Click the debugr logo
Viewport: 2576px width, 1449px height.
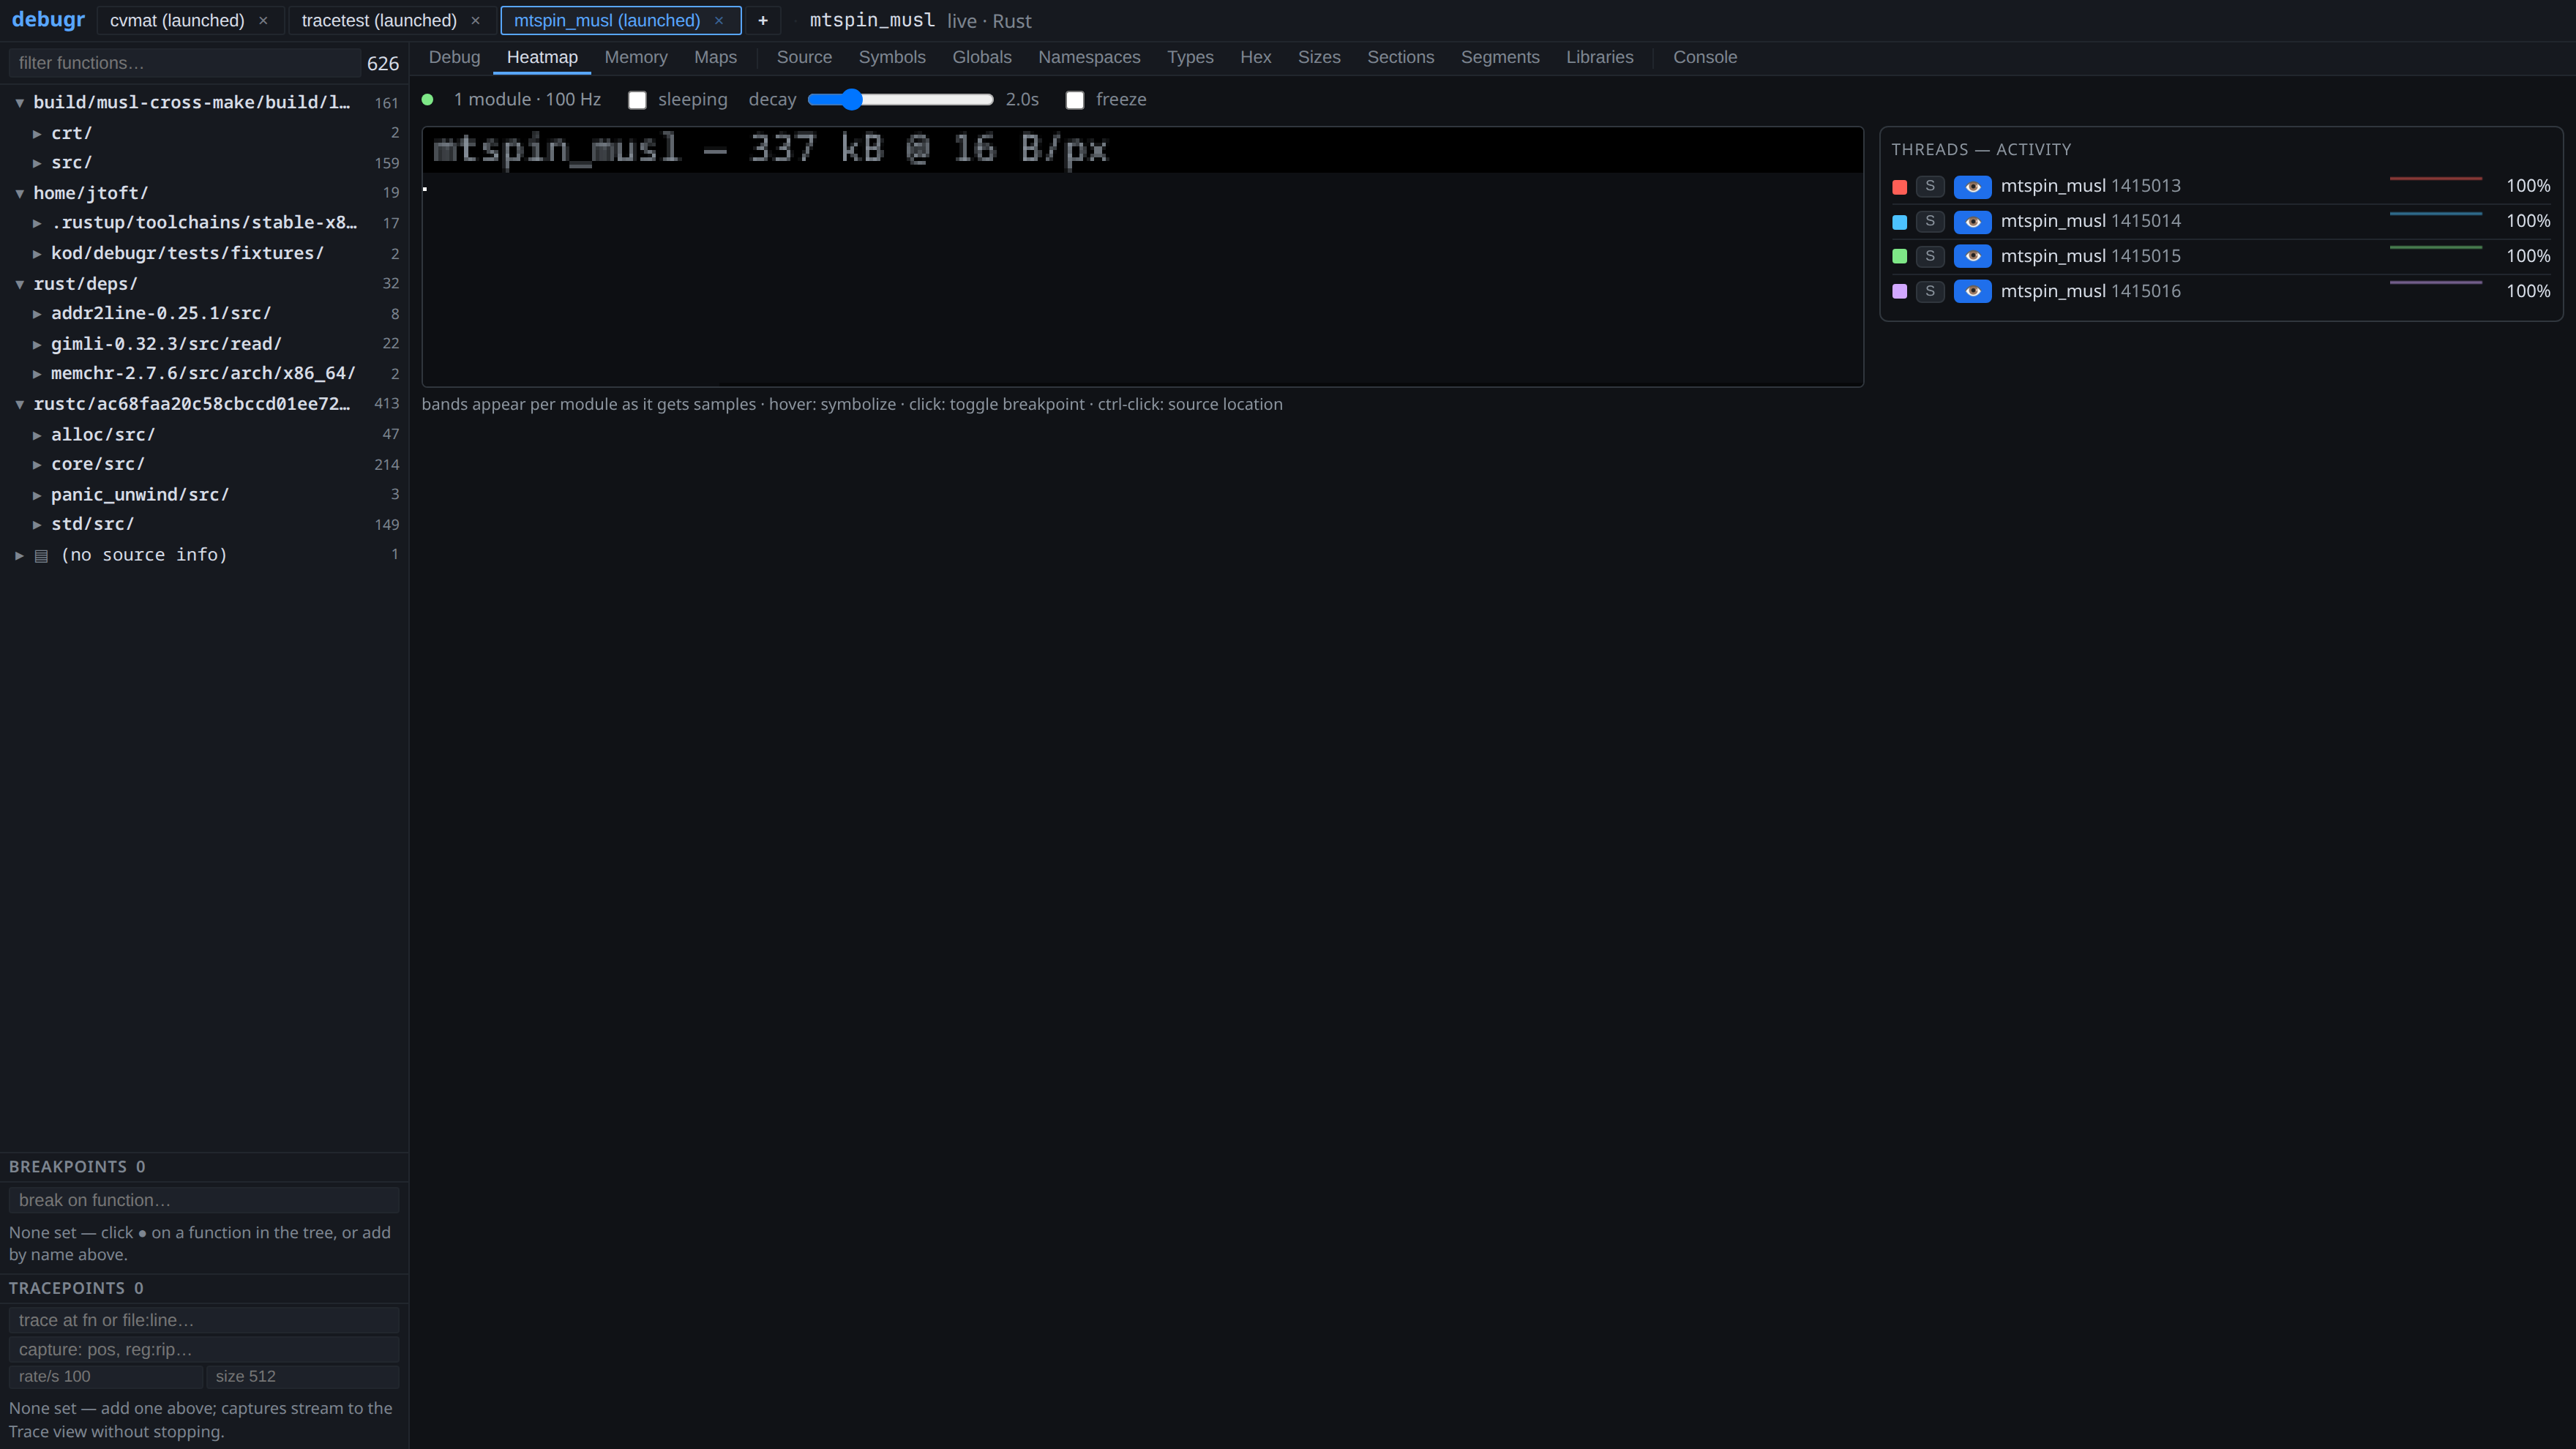click(x=48, y=20)
